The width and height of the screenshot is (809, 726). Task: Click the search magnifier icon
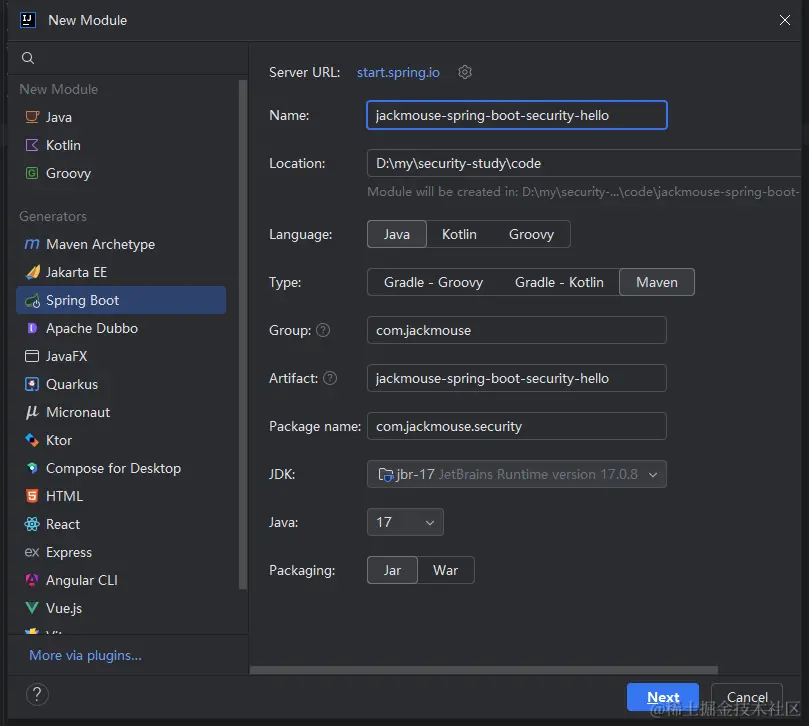[x=28, y=58]
